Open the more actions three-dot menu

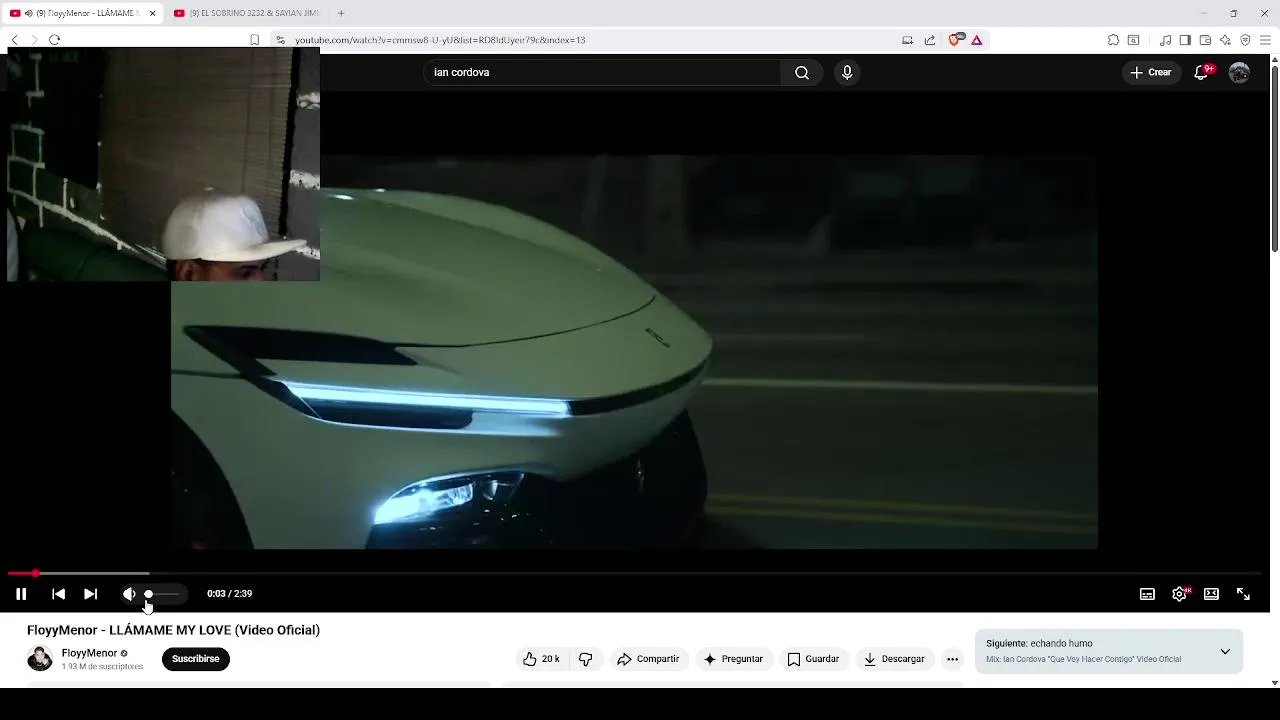[x=952, y=659]
